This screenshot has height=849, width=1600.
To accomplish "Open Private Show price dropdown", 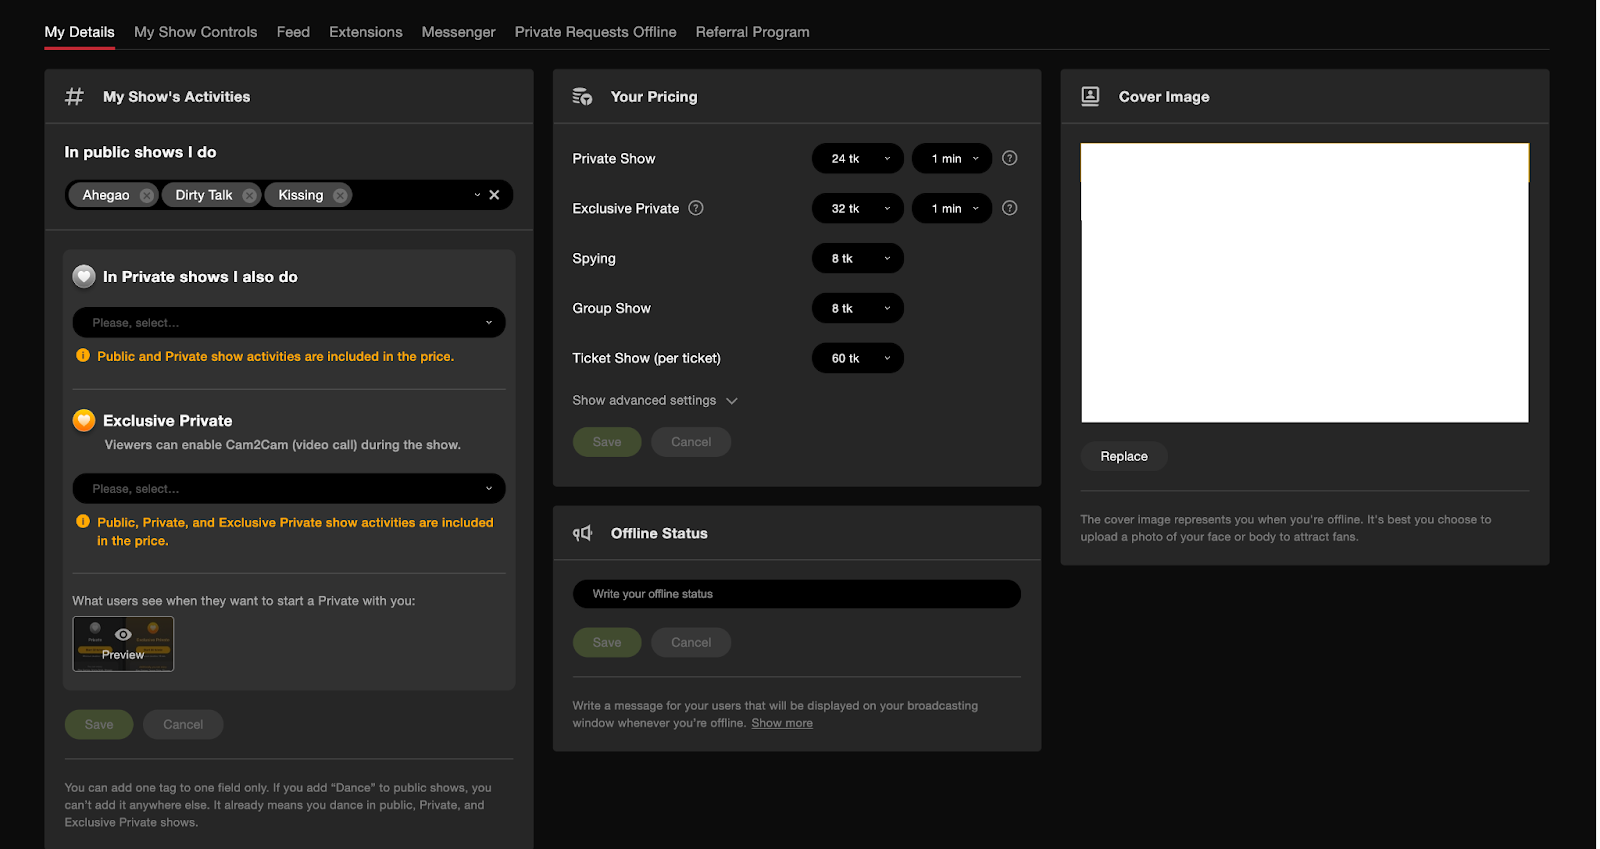I will (857, 159).
